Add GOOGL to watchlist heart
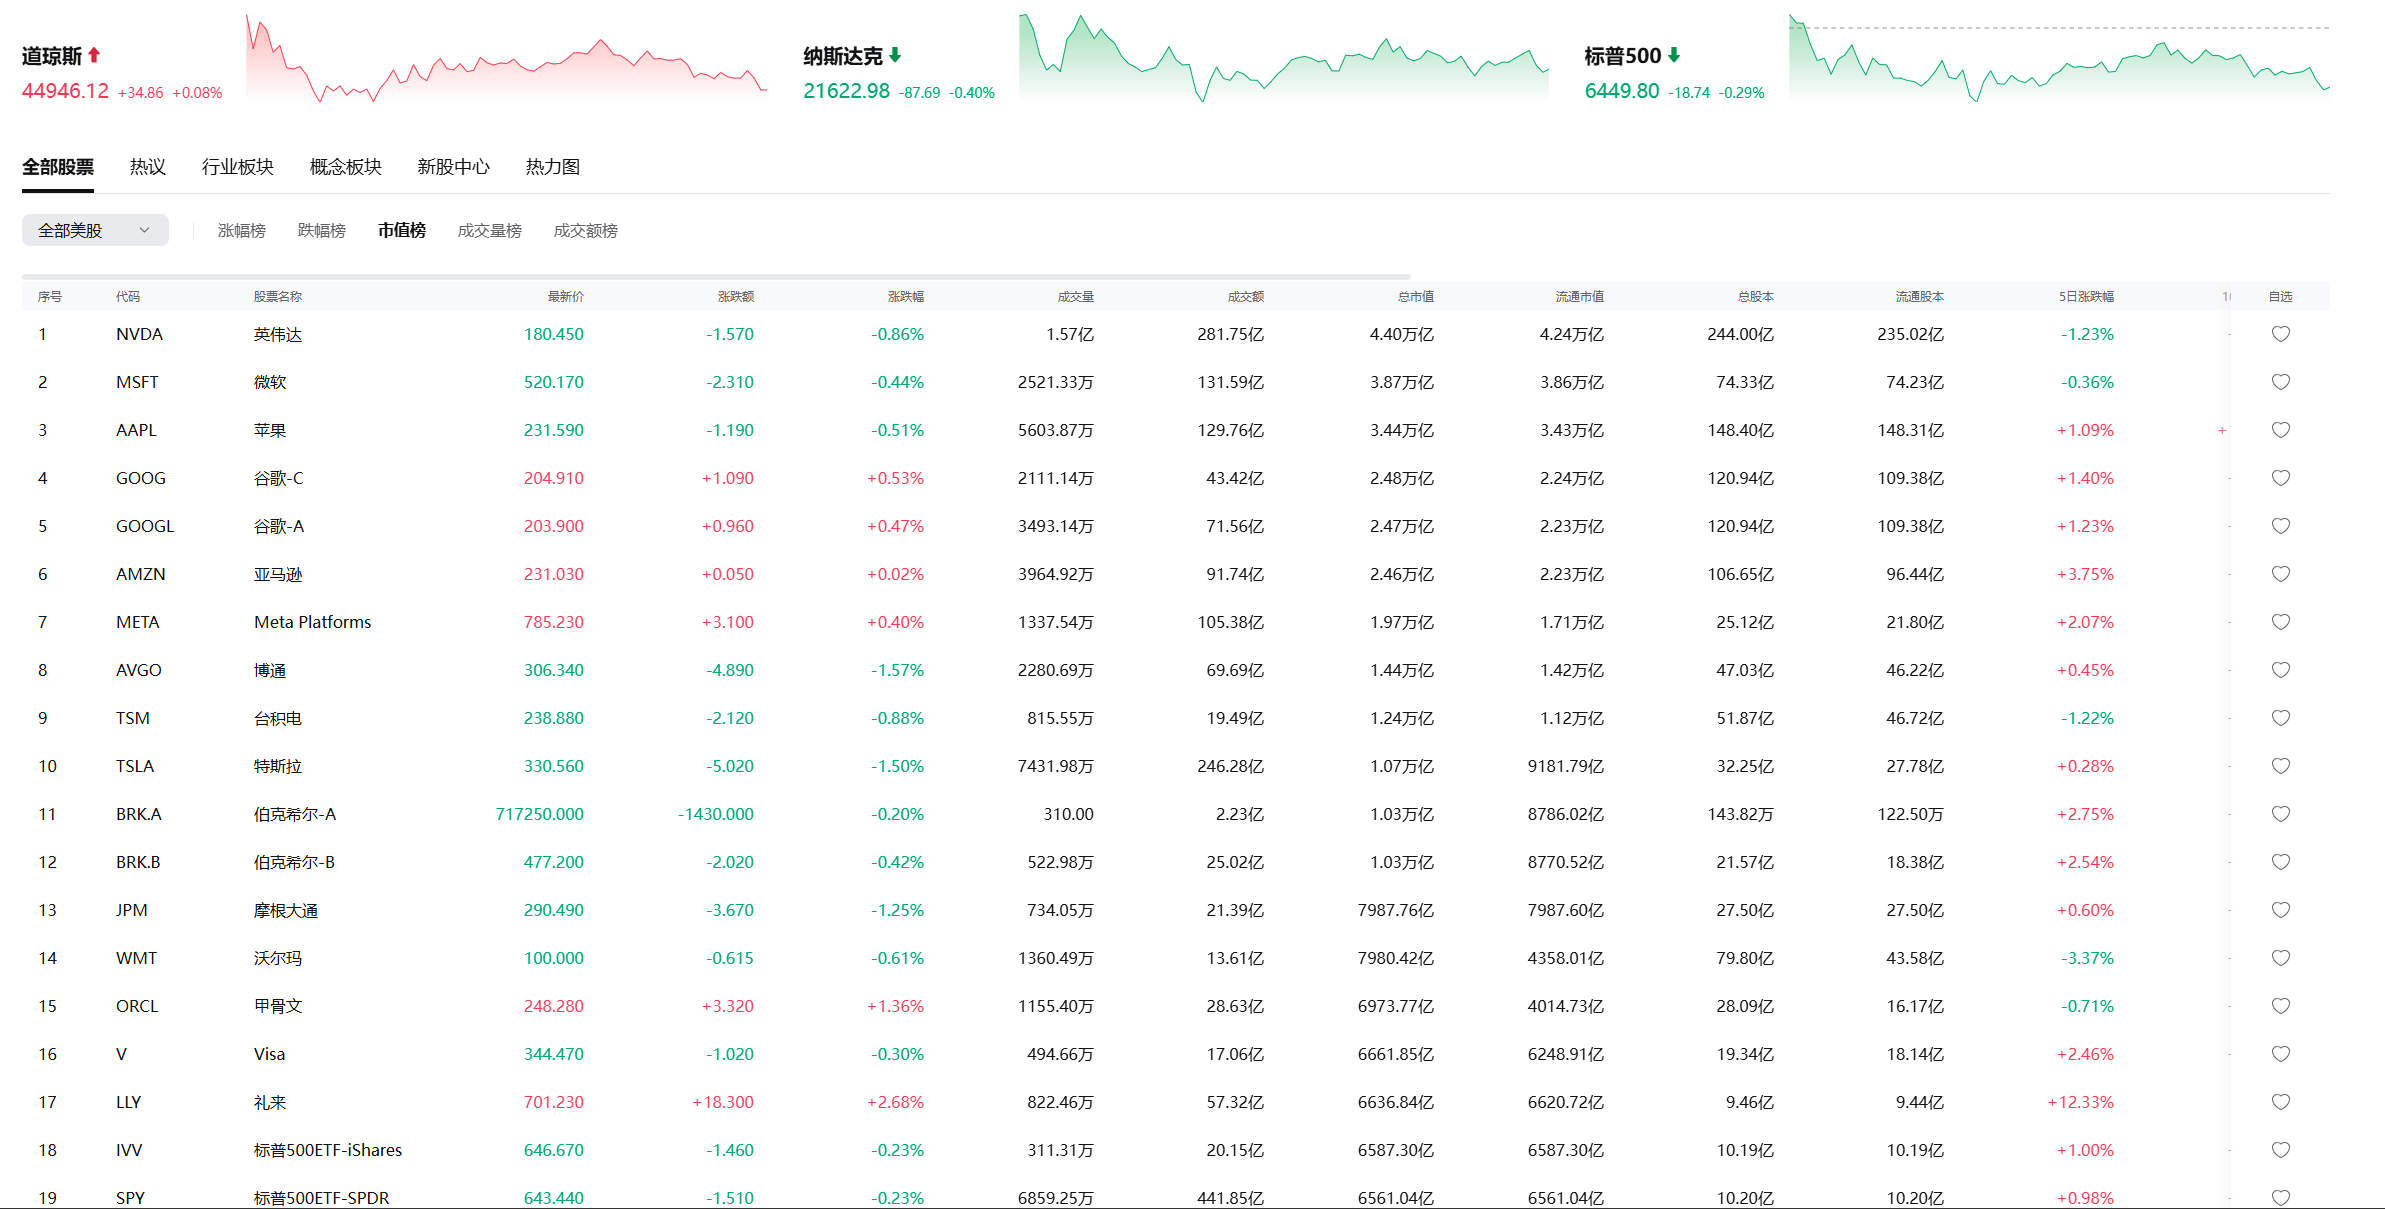 click(x=2280, y=526)
